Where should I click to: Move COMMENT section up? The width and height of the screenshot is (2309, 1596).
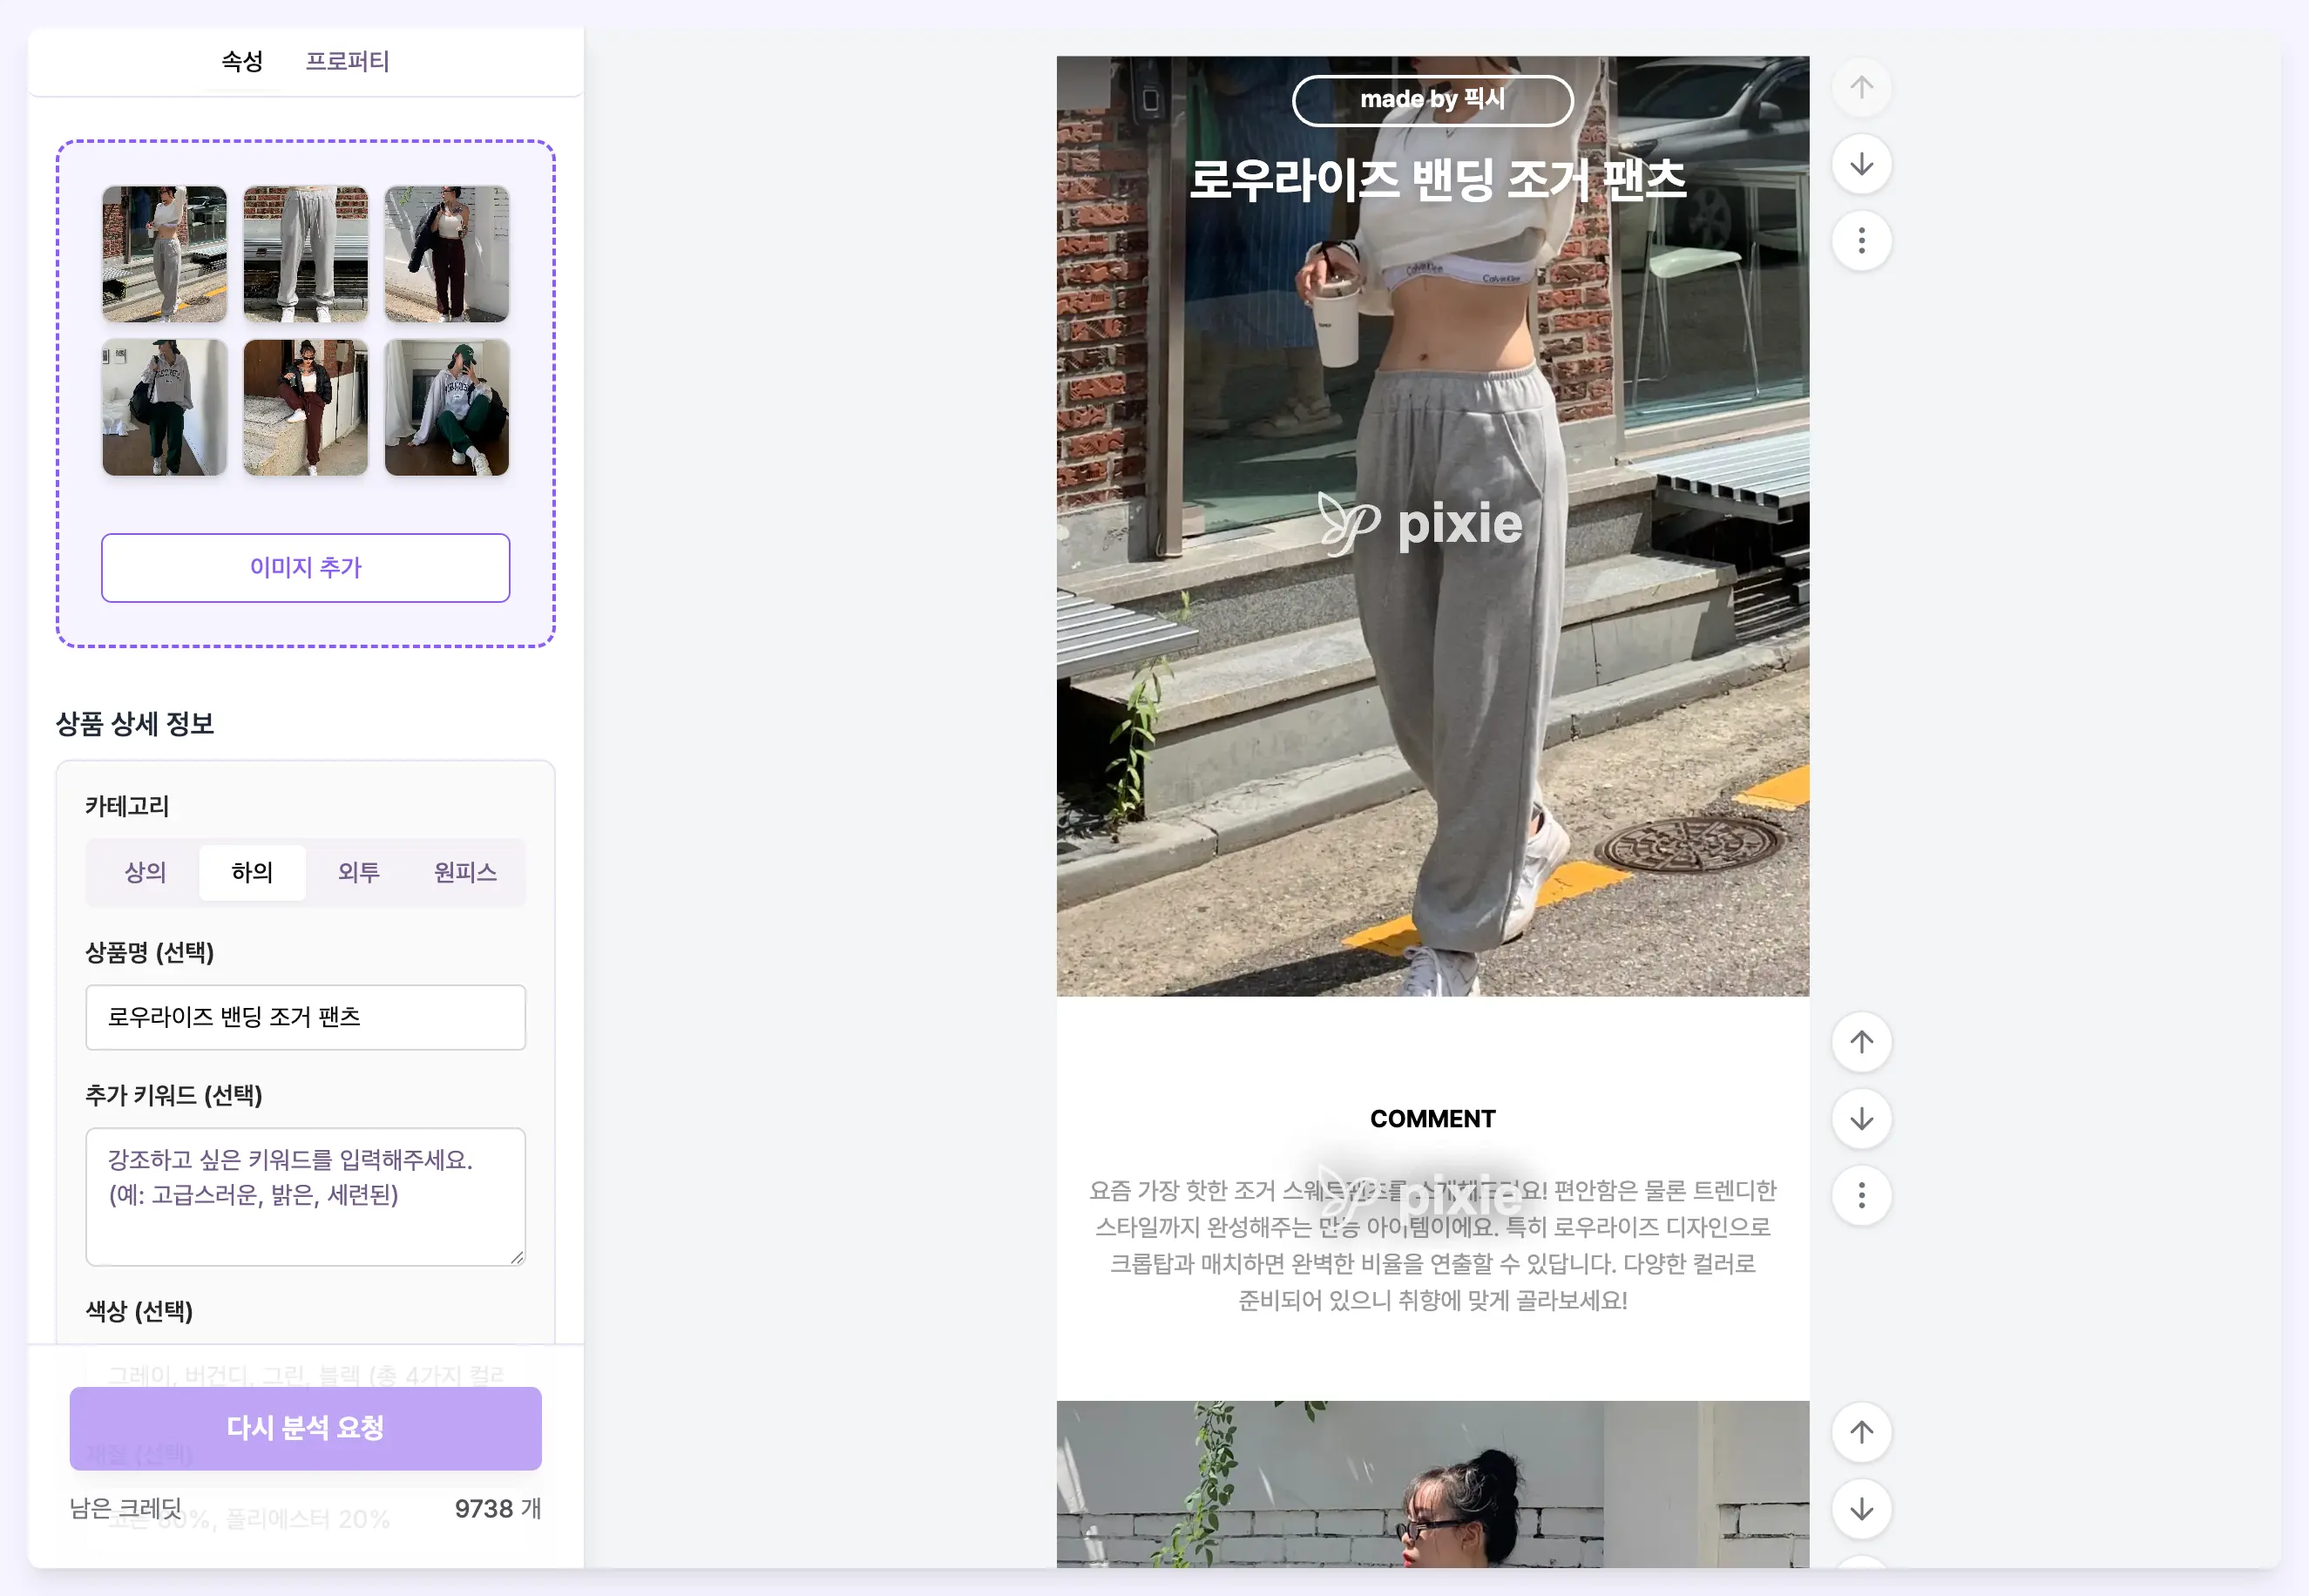[1861, 1042]
